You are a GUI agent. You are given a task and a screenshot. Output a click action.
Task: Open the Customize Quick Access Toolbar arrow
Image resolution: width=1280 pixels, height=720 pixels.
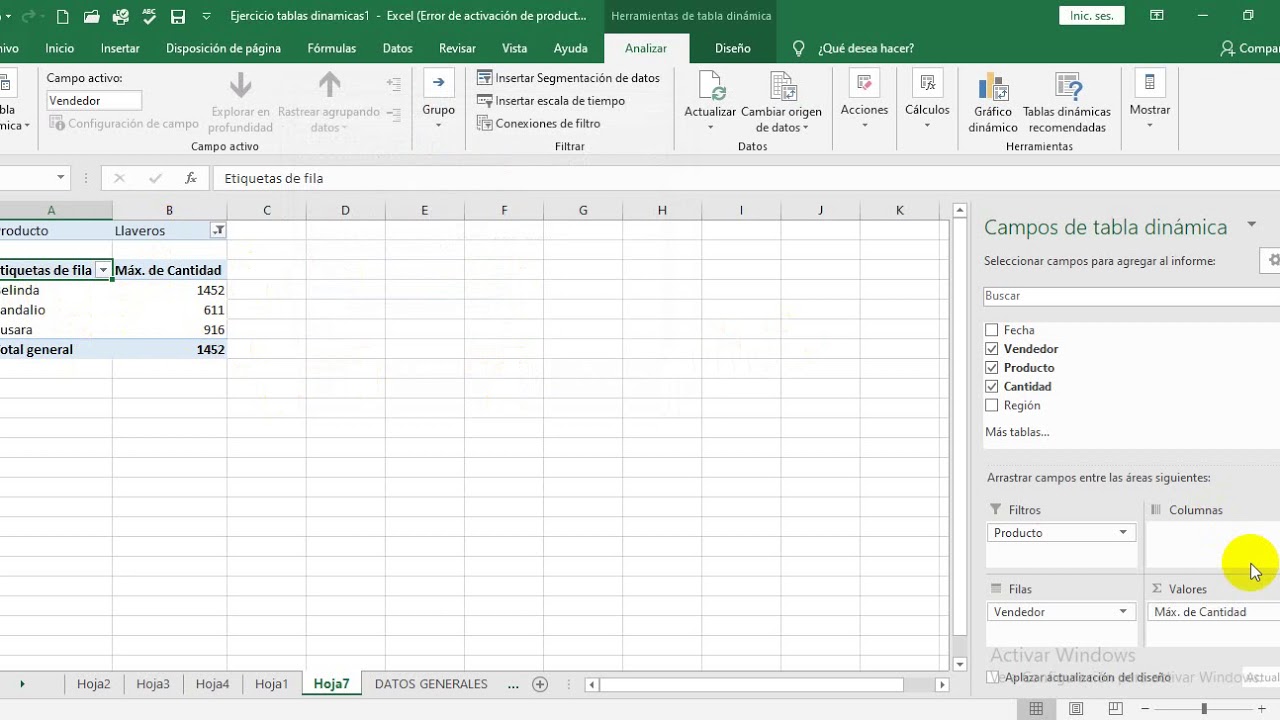click(x=206, y=16)
